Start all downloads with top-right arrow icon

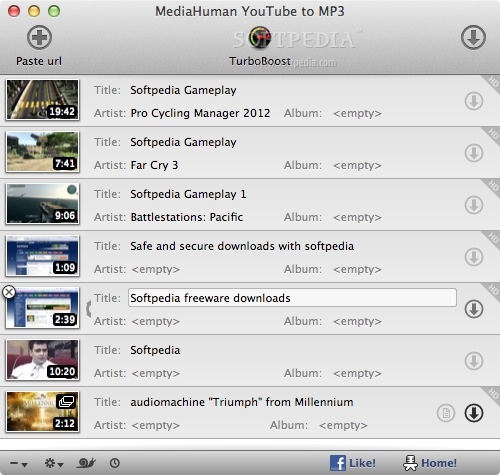click(473, 37)
